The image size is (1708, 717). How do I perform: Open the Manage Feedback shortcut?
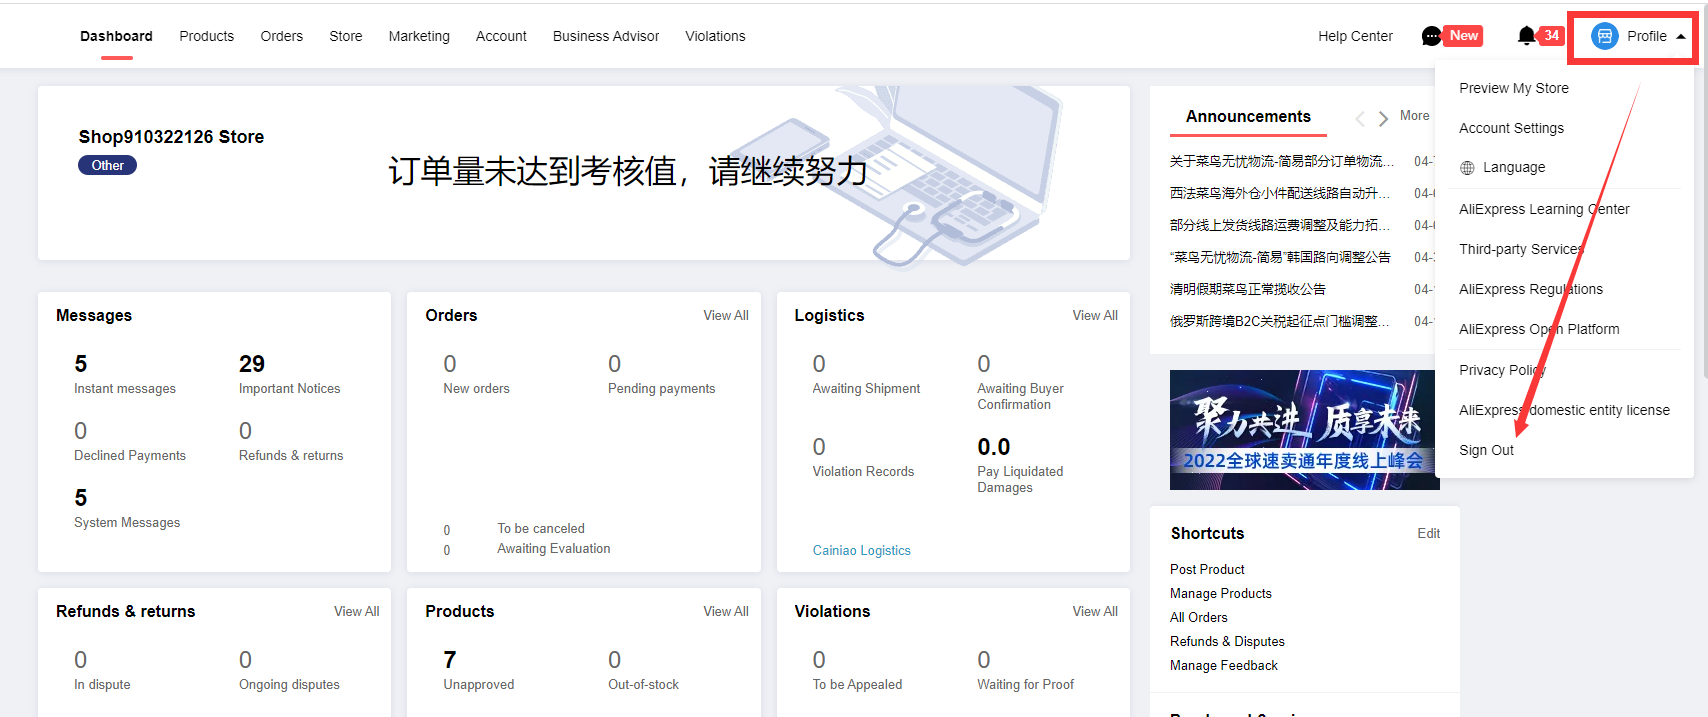pyautogui.click(x=1224, y=665)
